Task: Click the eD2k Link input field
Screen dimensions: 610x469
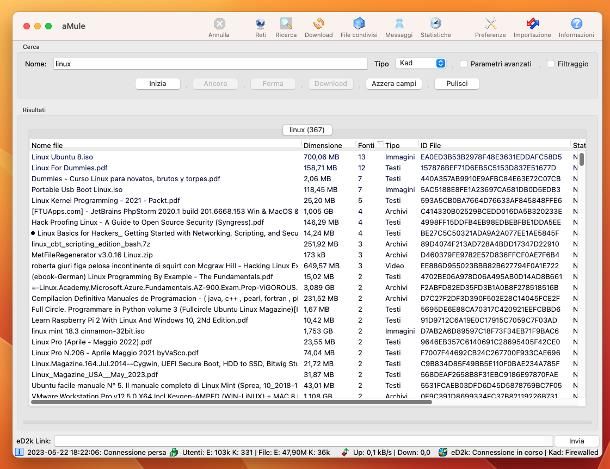Action: point(303,441)
